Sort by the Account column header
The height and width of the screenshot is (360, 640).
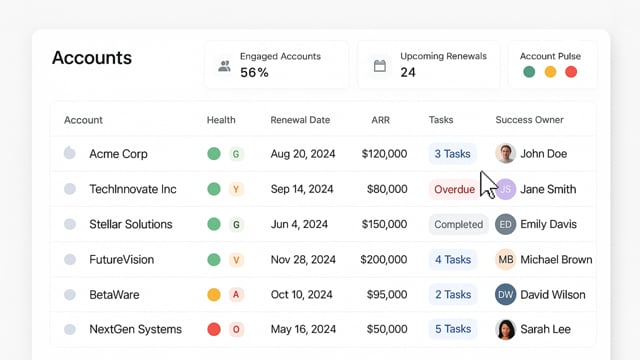click(83, 120)
